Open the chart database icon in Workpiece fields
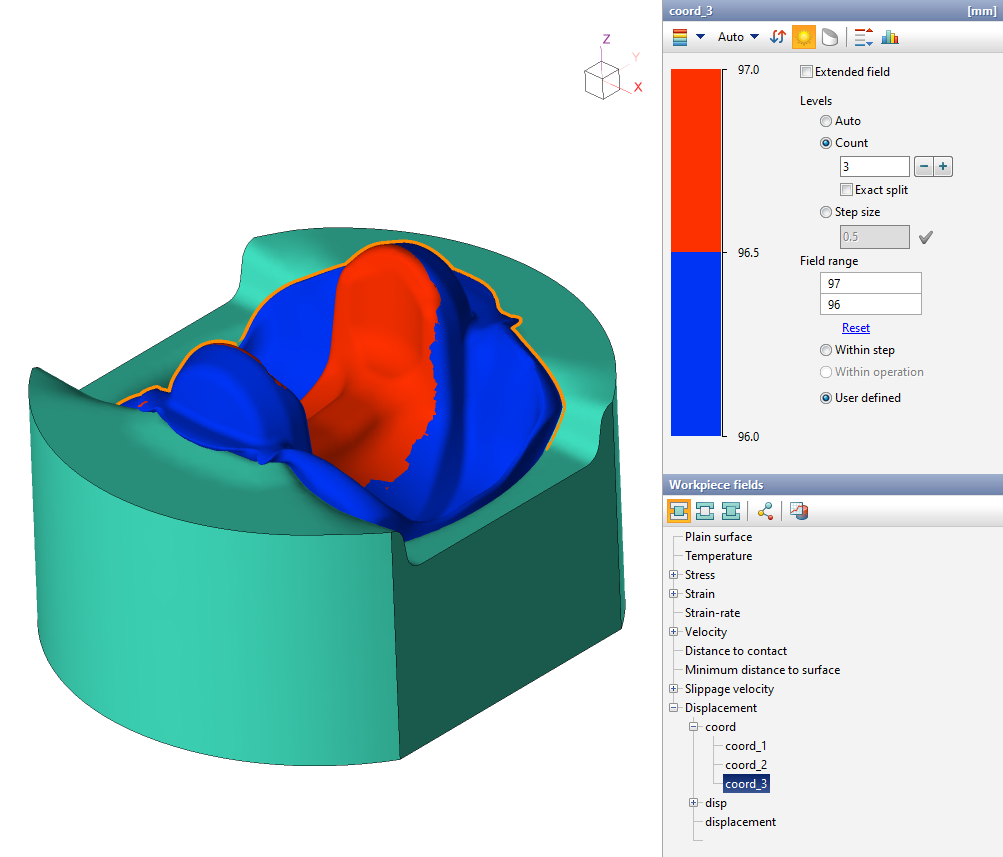This screenshot has width=1003, height=857. 799,511
